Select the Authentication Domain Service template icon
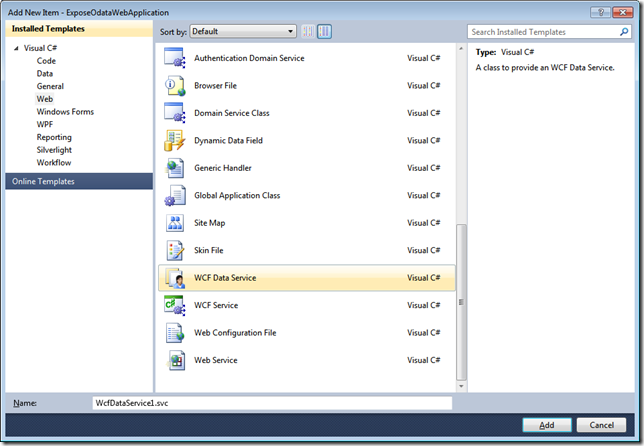Image resolution: width=644 pixels, height=446 pixels. [175, 58]
